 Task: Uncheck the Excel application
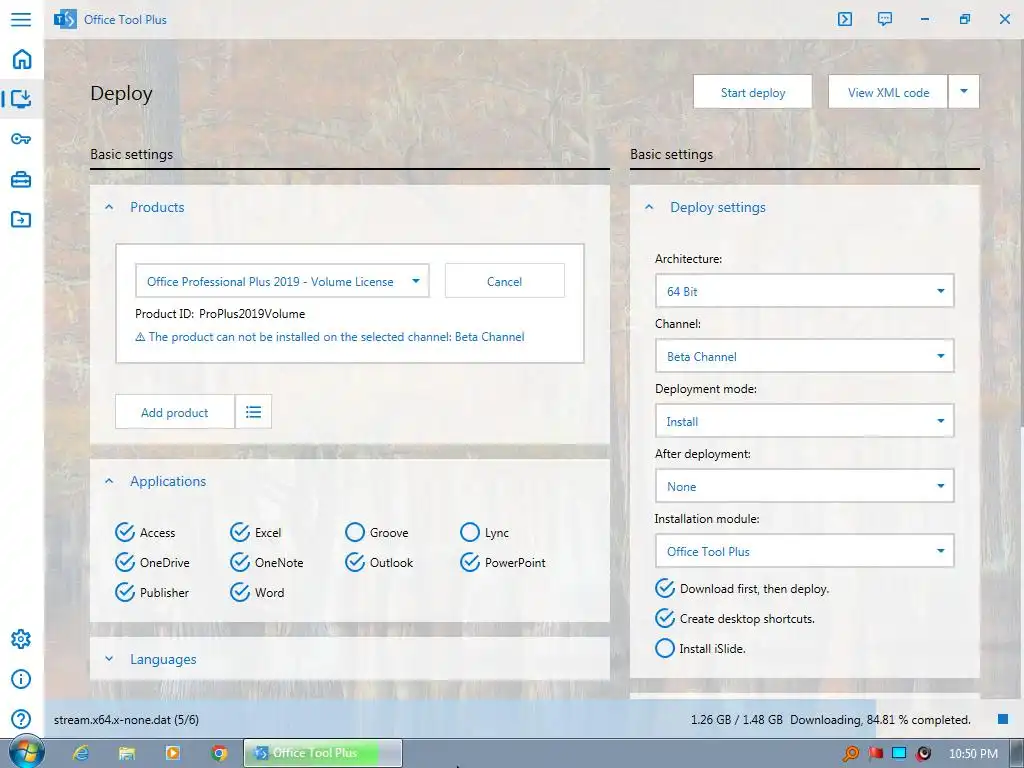click(x=240, y=532)
